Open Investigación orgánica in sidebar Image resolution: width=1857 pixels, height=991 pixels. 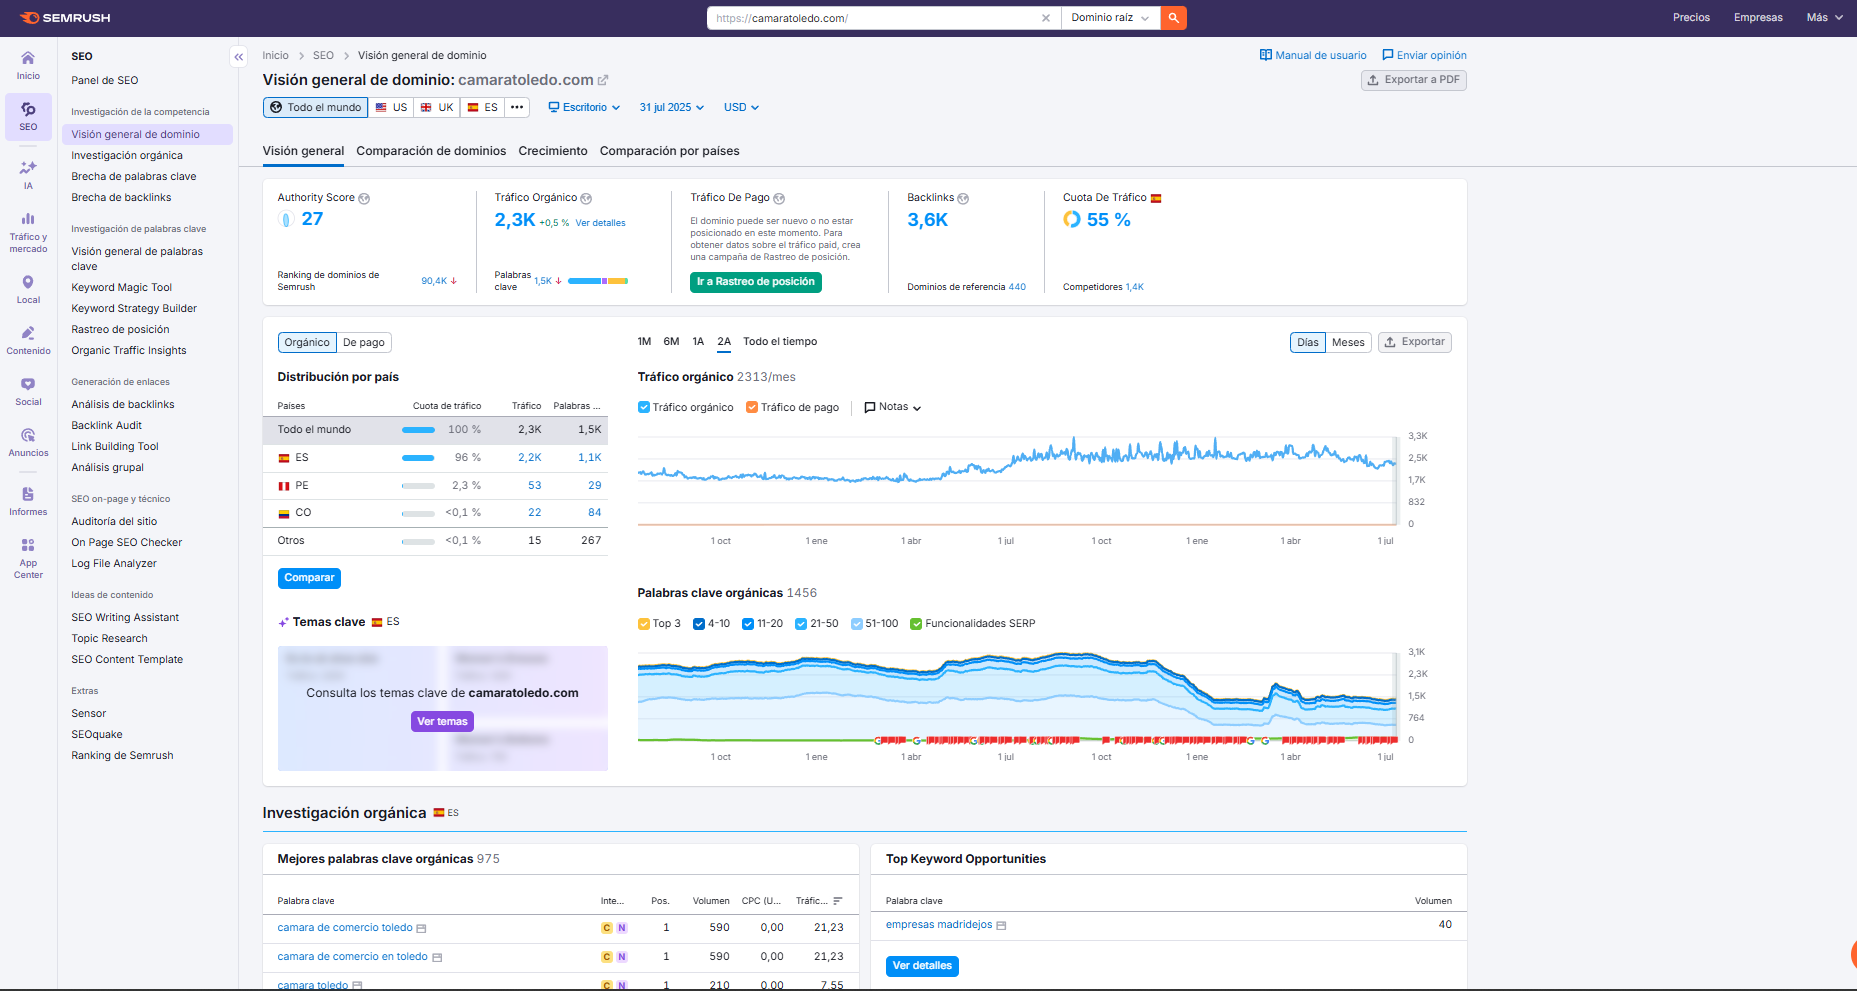(x=127, y=156)
